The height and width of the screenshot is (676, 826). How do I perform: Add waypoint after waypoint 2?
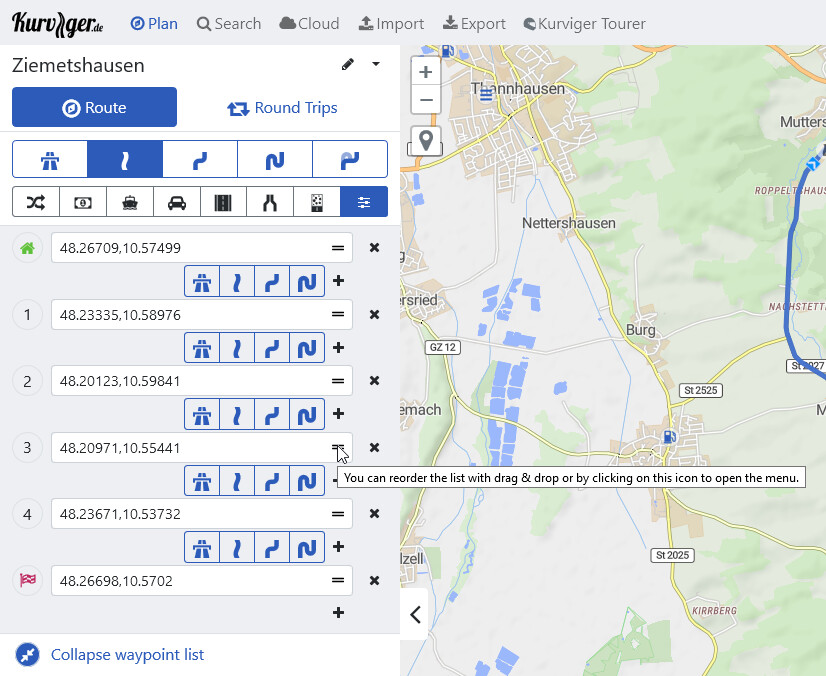pyautogui.click(x=338, y=414)
